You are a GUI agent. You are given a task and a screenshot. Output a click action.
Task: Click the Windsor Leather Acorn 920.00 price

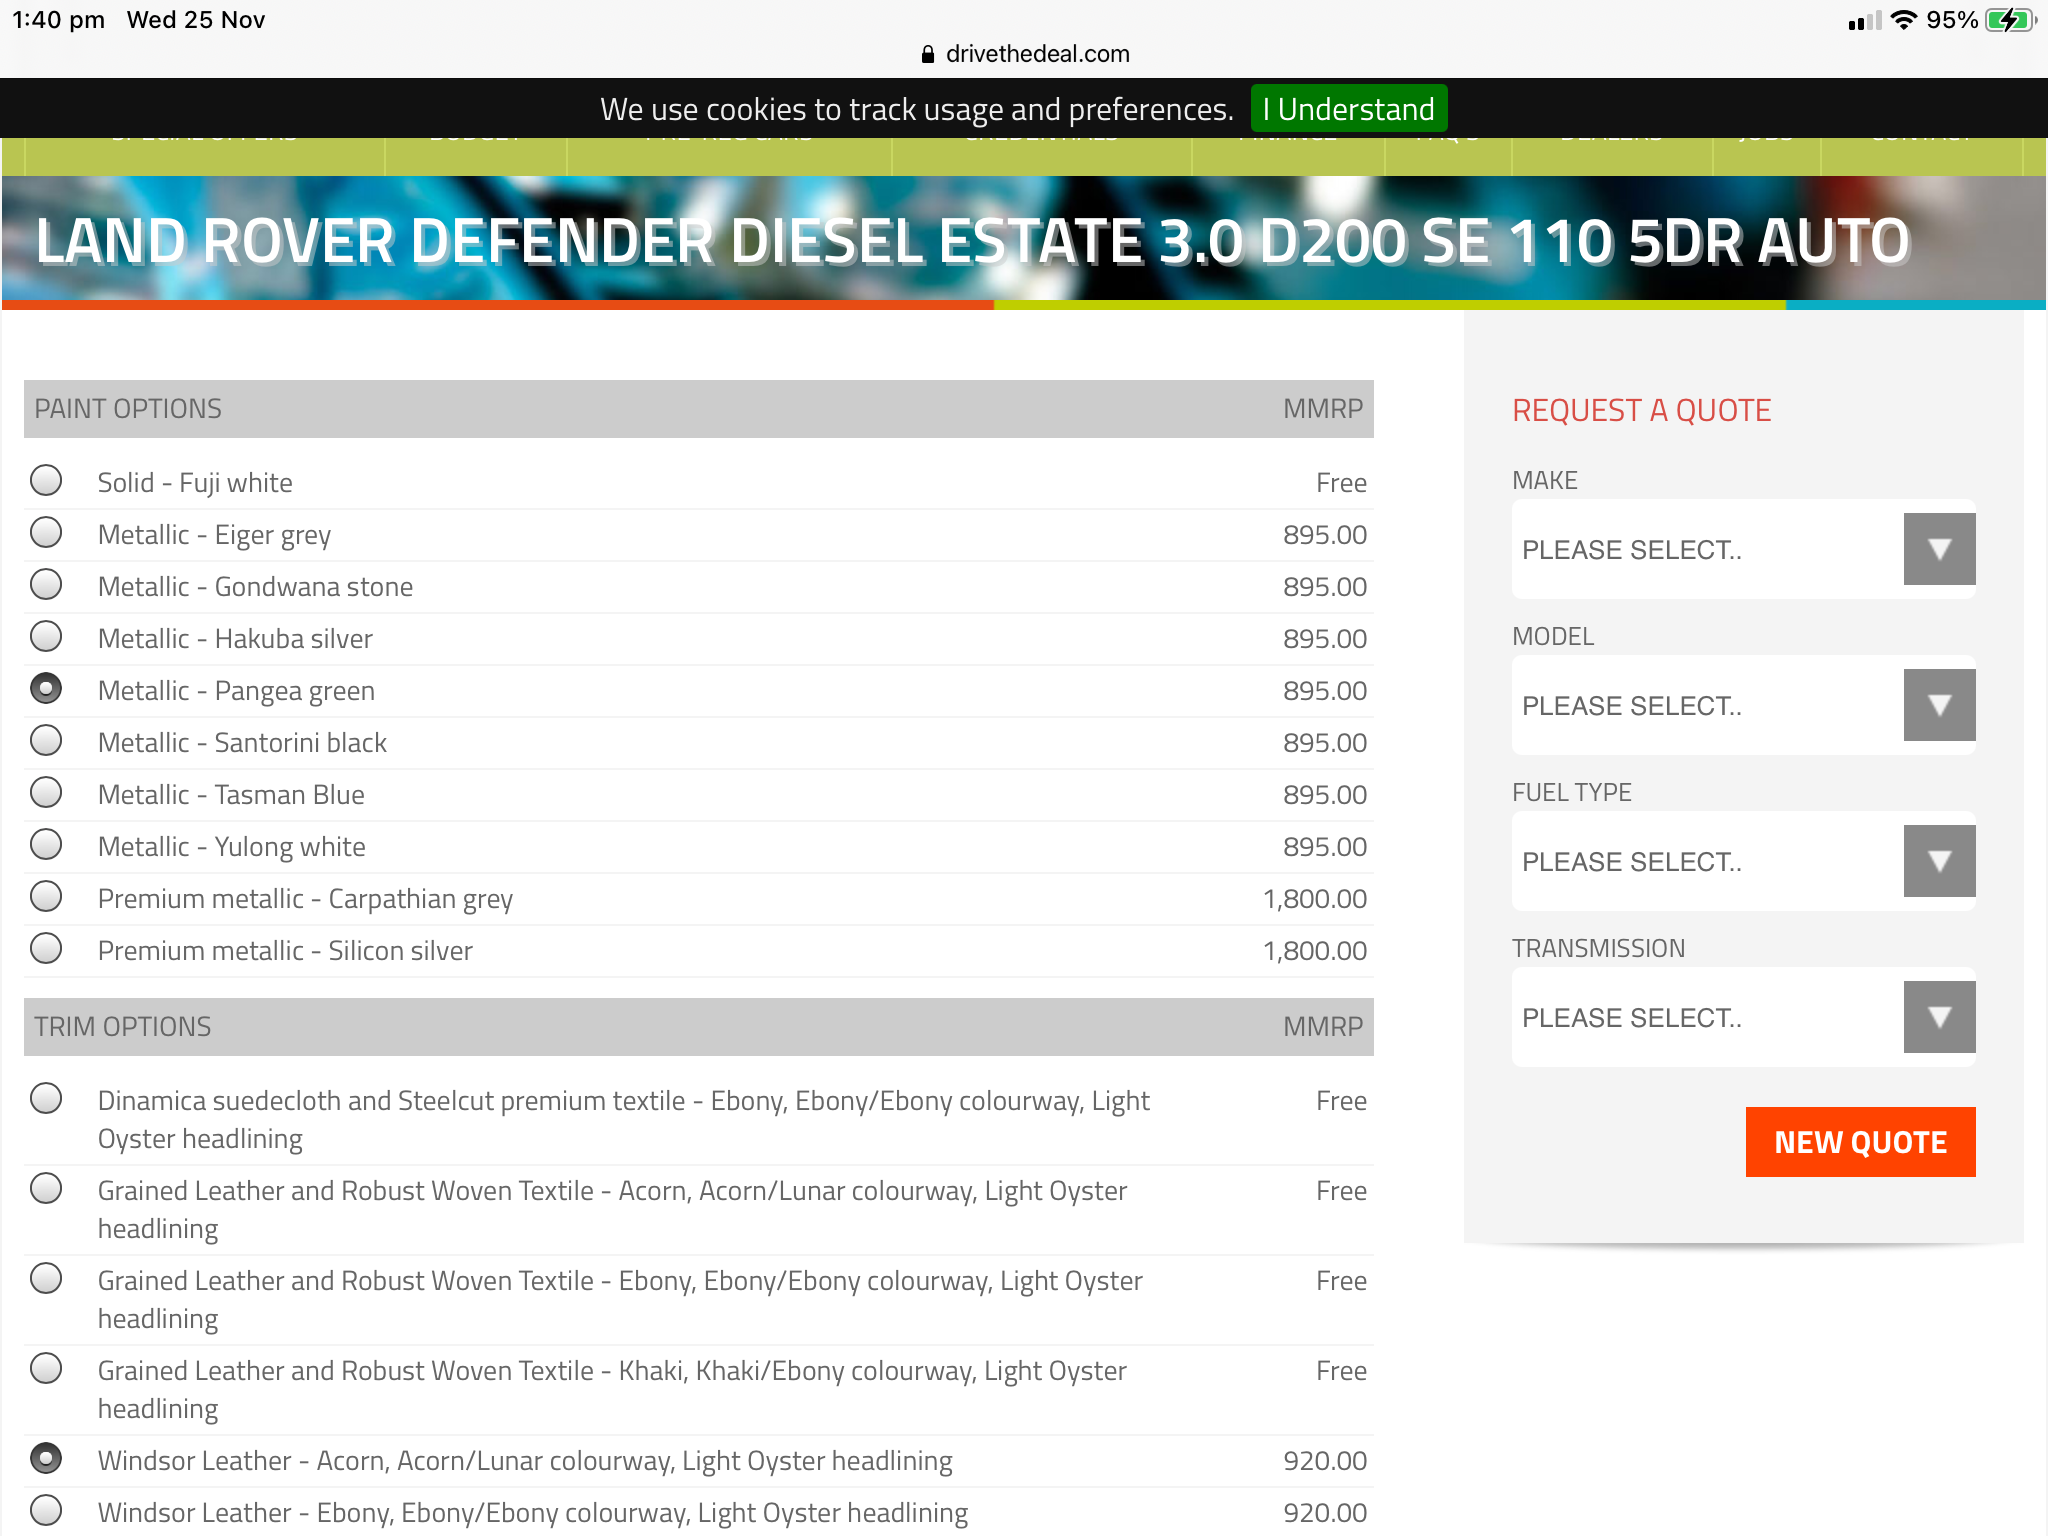[x=1325, y=1461]
